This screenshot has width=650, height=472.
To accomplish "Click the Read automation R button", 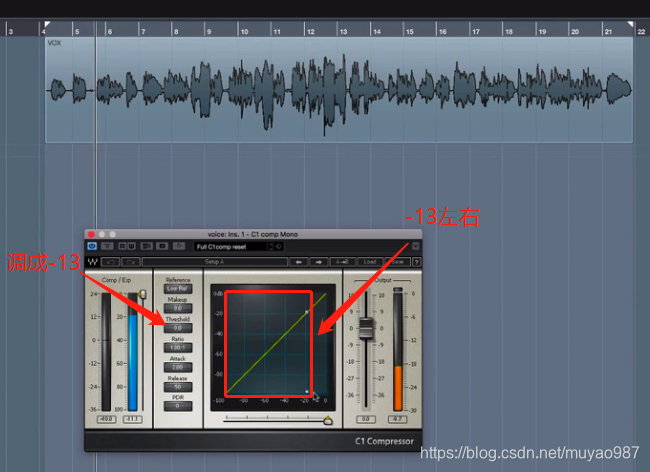I will click(x=122, y=246).
